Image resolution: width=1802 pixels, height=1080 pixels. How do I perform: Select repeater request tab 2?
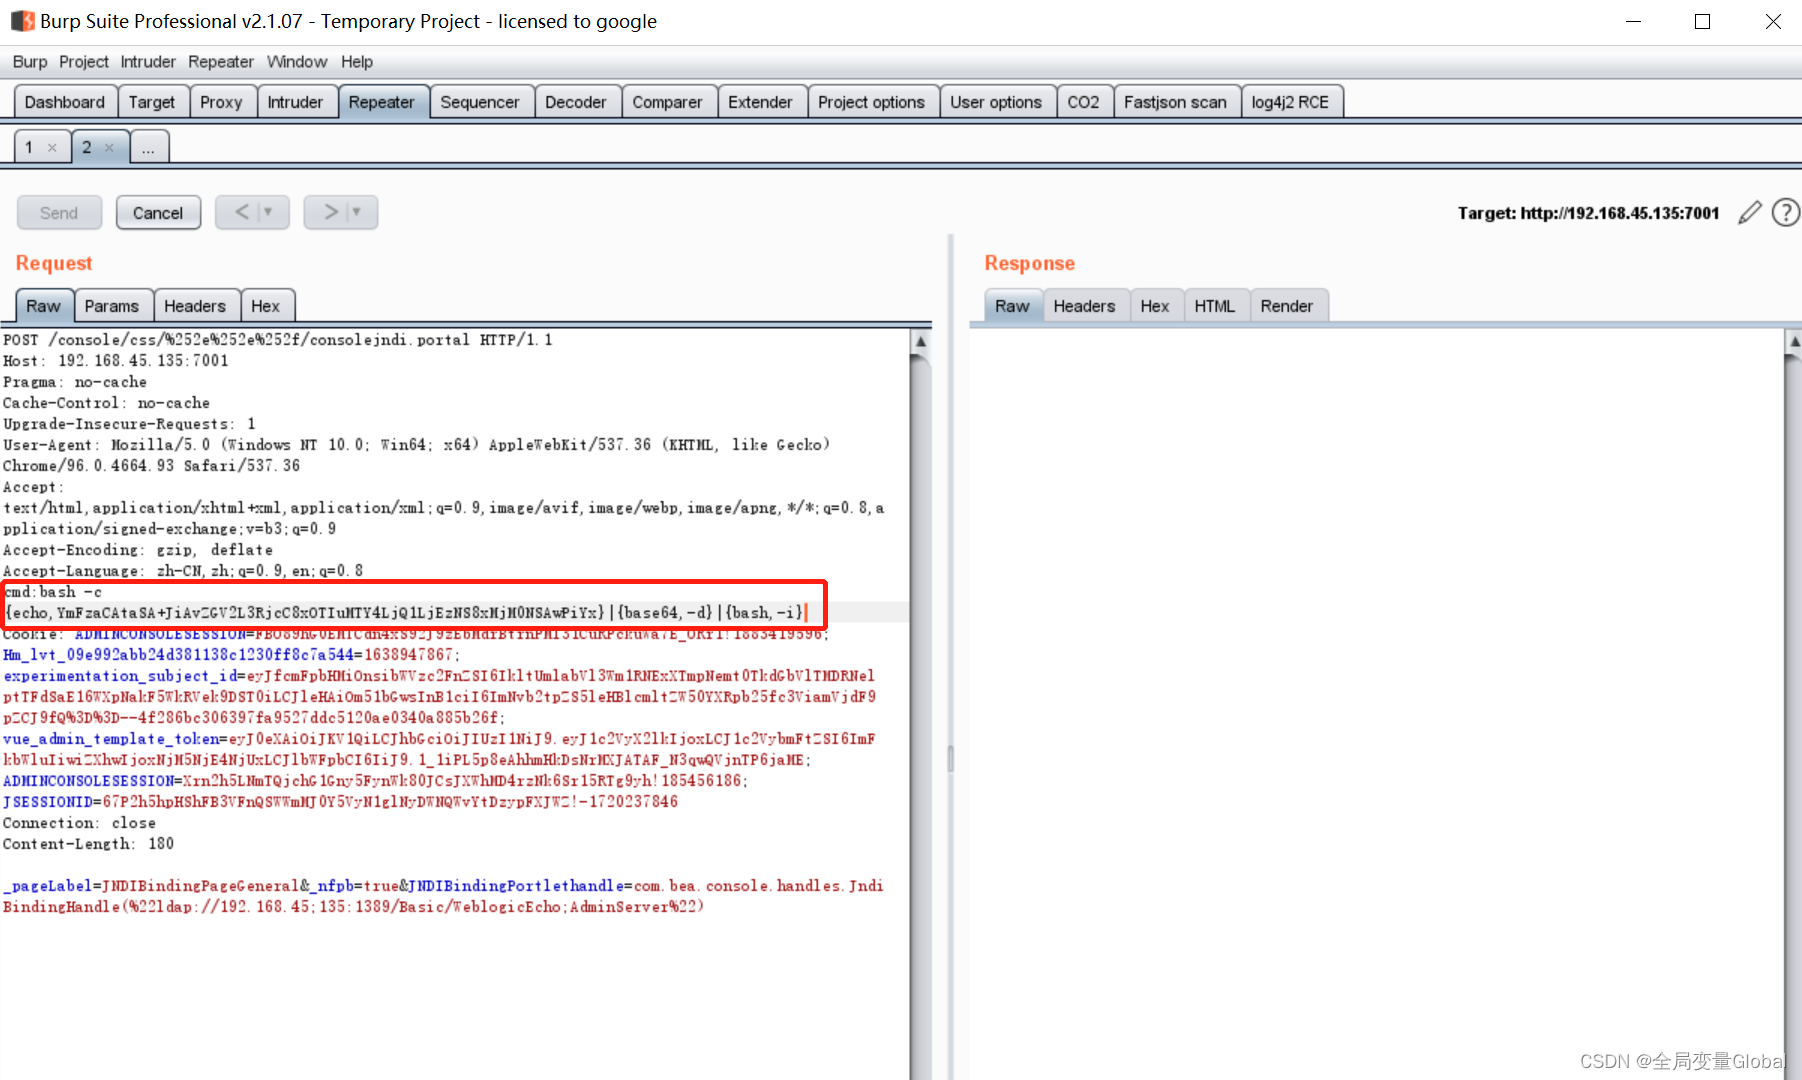click(87, 148)
